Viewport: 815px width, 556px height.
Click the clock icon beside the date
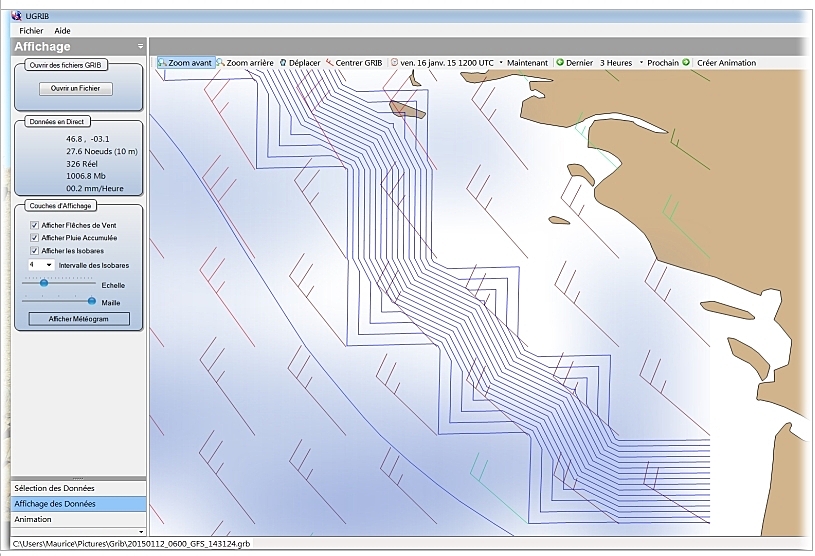coord(394,63)
